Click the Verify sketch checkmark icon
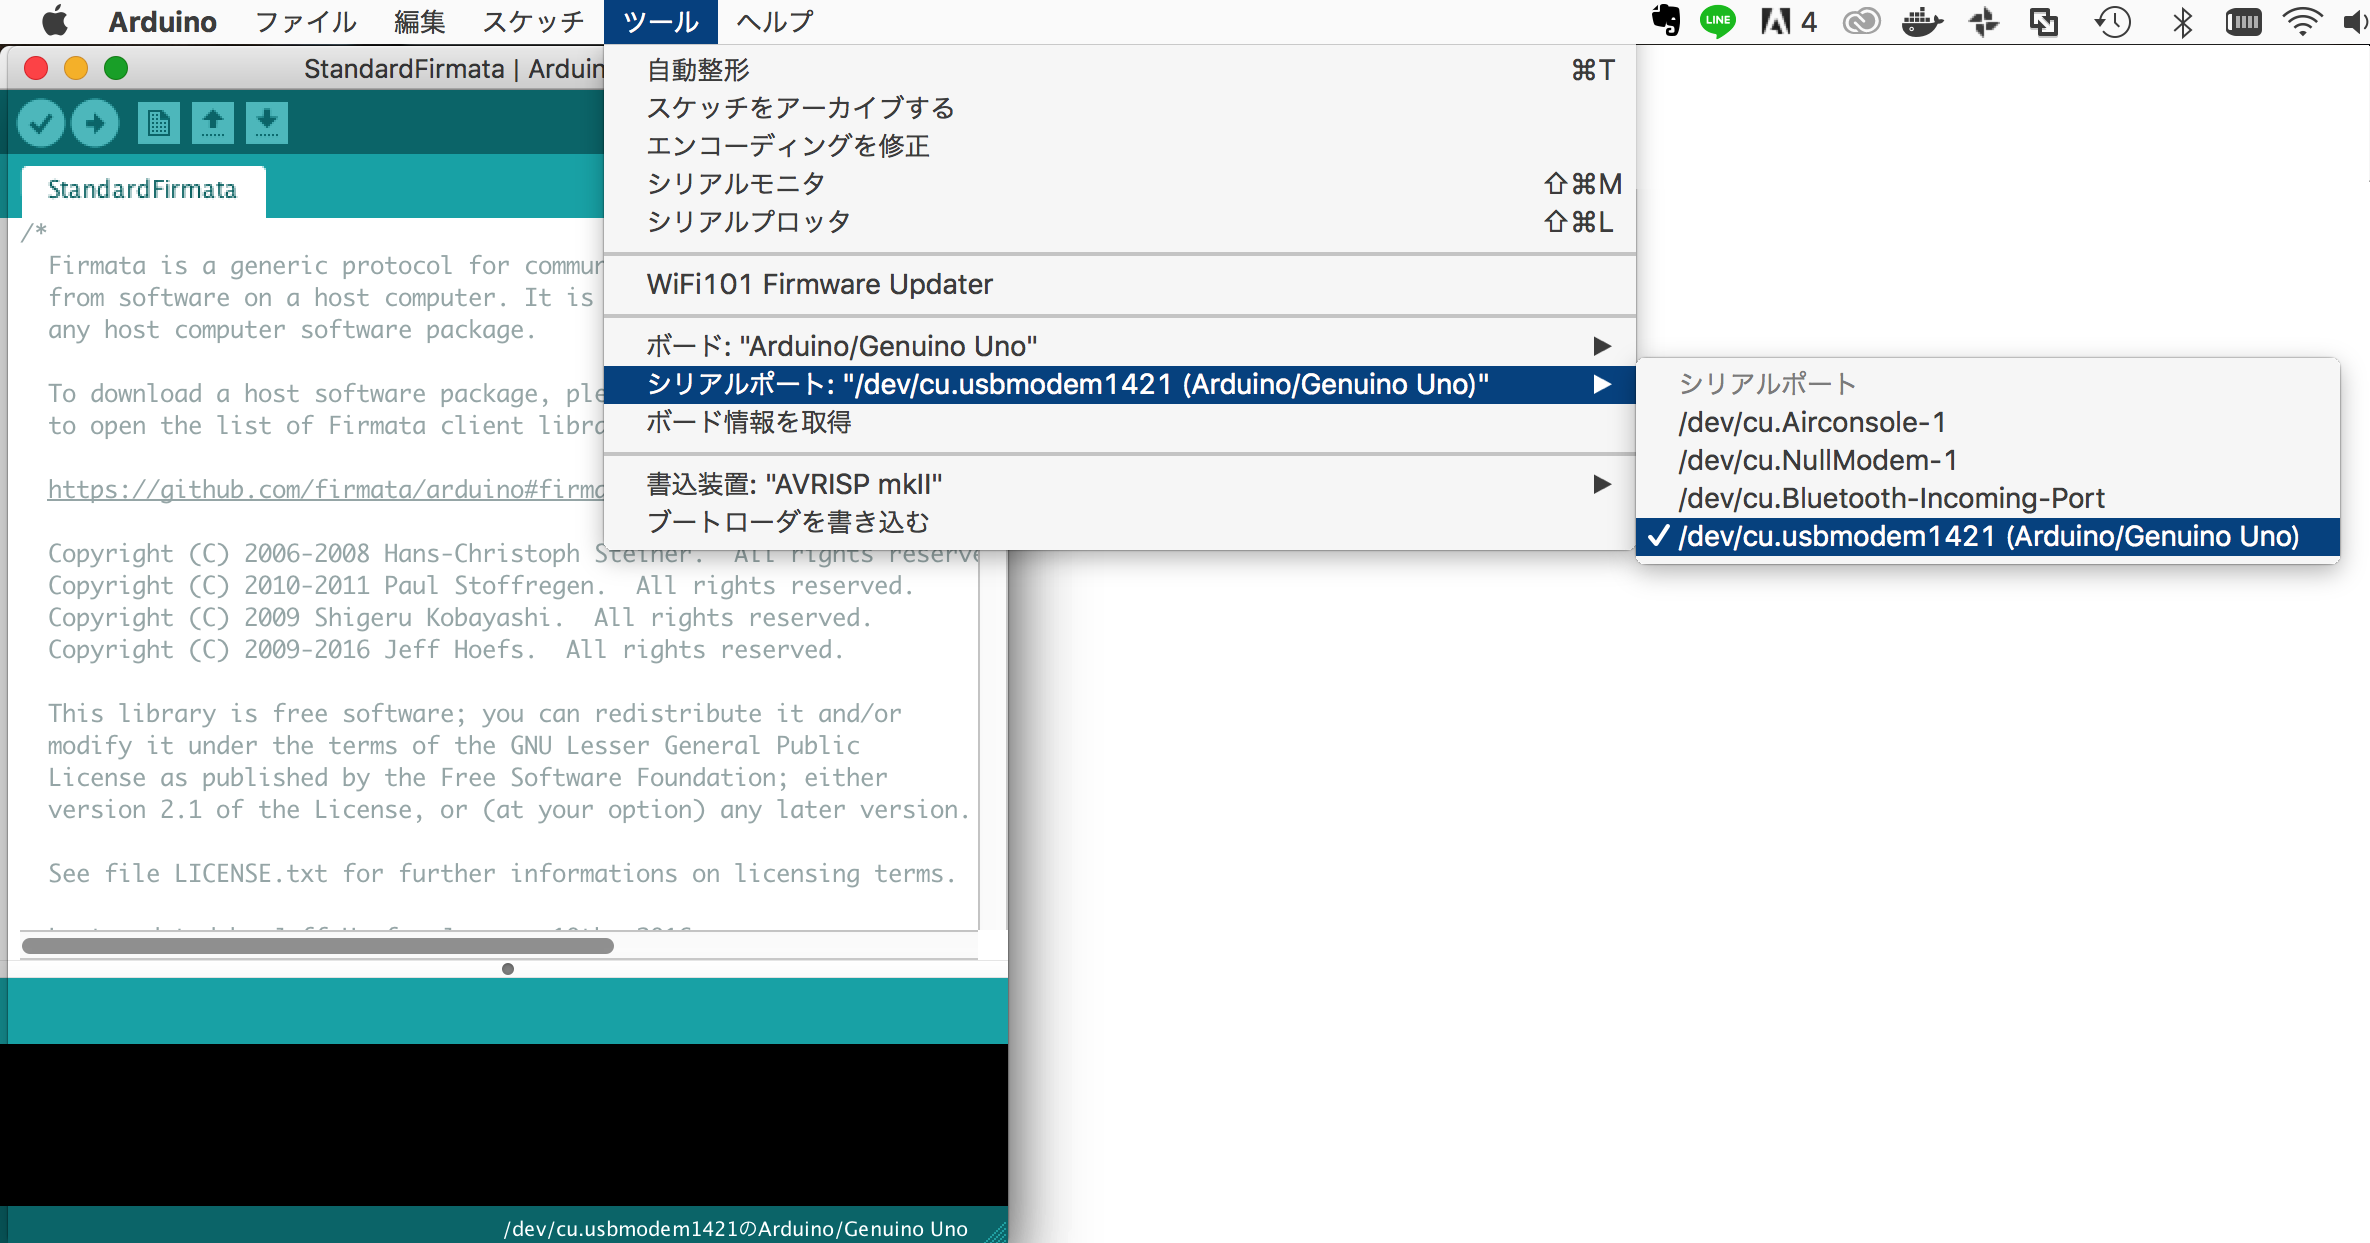The width and height of the screenshot is (2370, 1243). (41, 124)
